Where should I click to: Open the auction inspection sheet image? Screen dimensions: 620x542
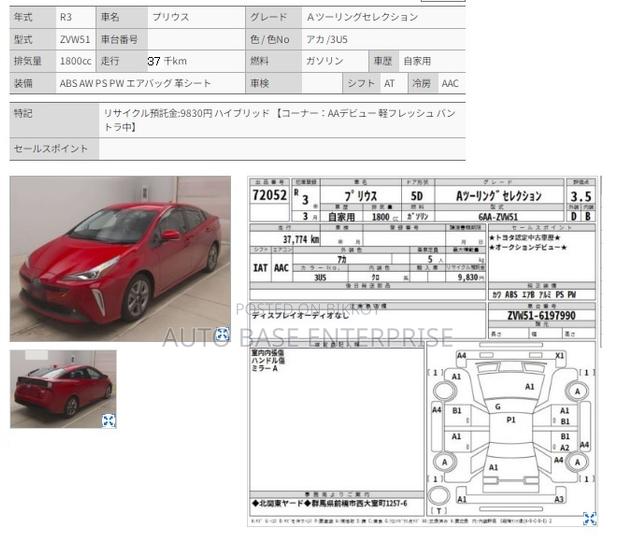pos(422,352)
